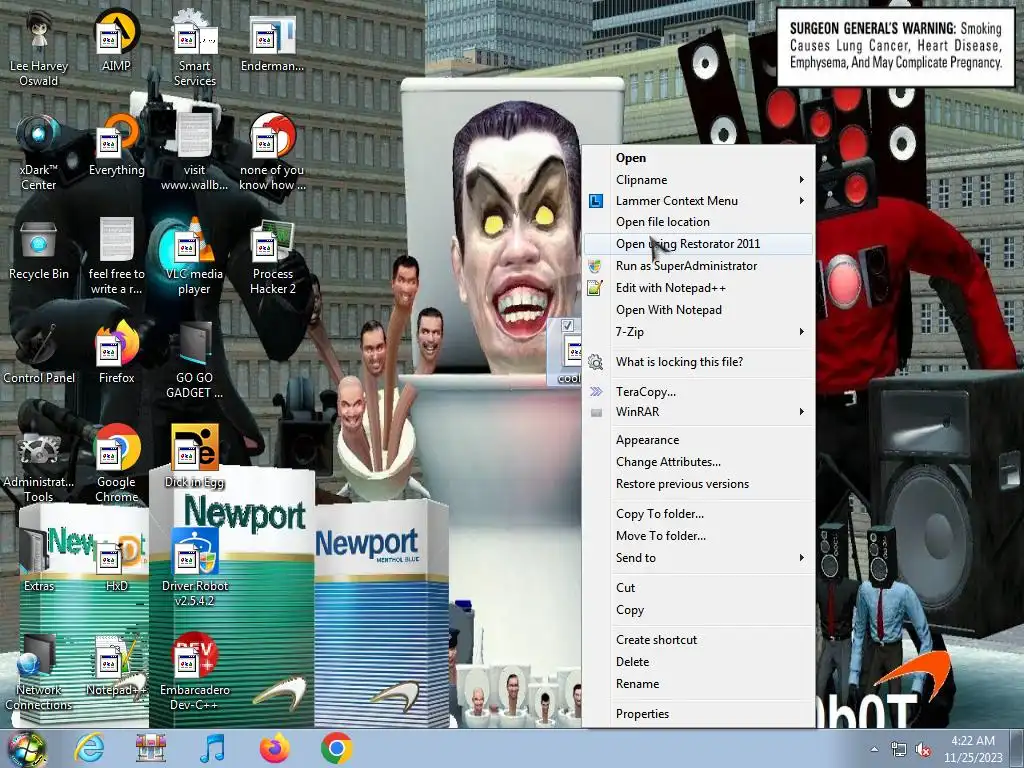This screenshot has height=768, width=1024.
Task: Choose Edit with Notepad++
Action: click(x=697, y=288)
